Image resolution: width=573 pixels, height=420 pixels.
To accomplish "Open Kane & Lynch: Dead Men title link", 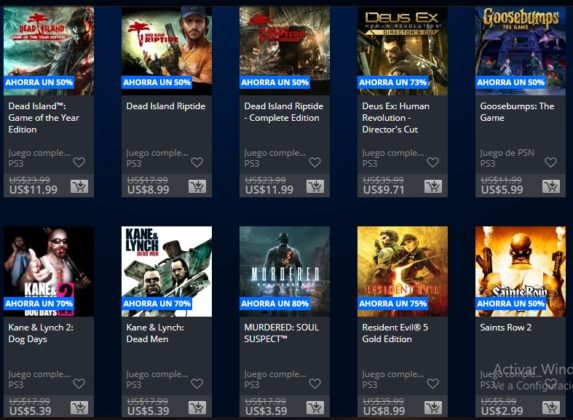I will [155, 333].
